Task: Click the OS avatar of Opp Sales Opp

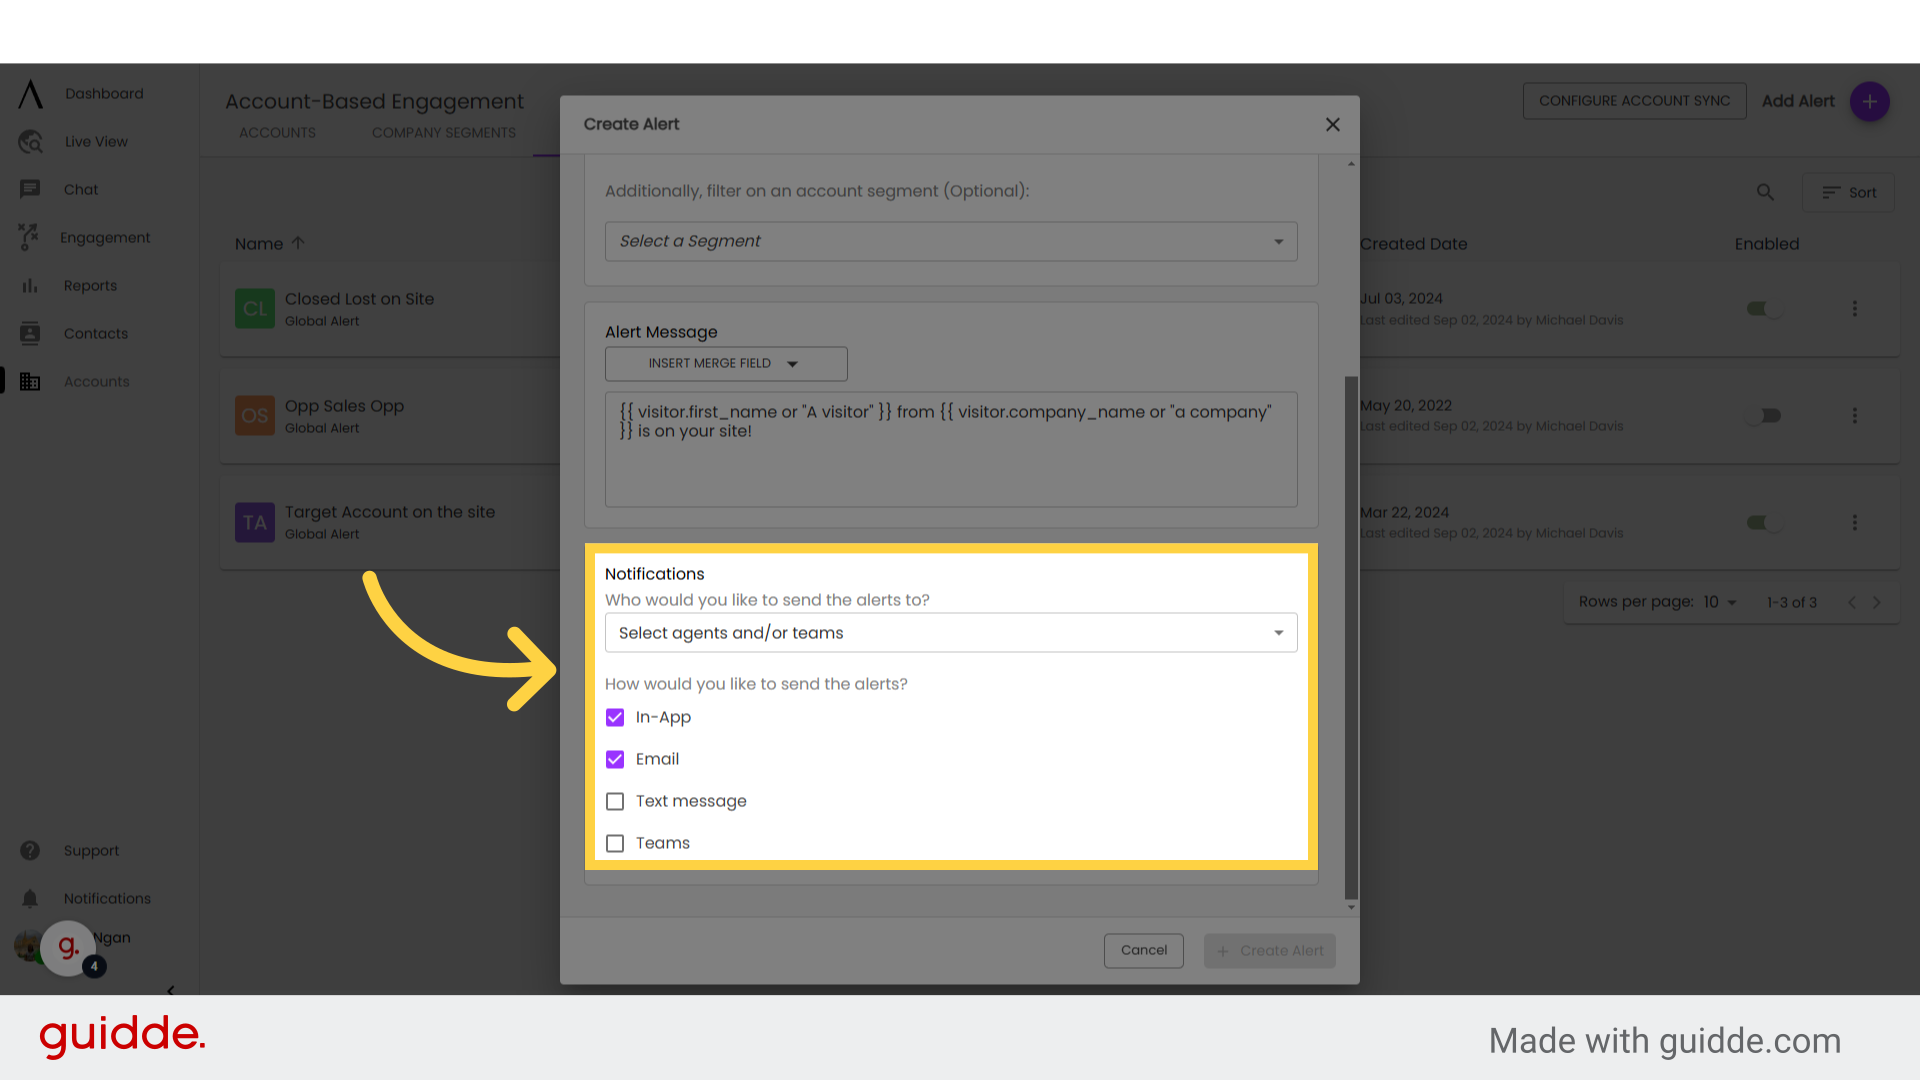Action: pyautogui.click(x=254, y=415)
